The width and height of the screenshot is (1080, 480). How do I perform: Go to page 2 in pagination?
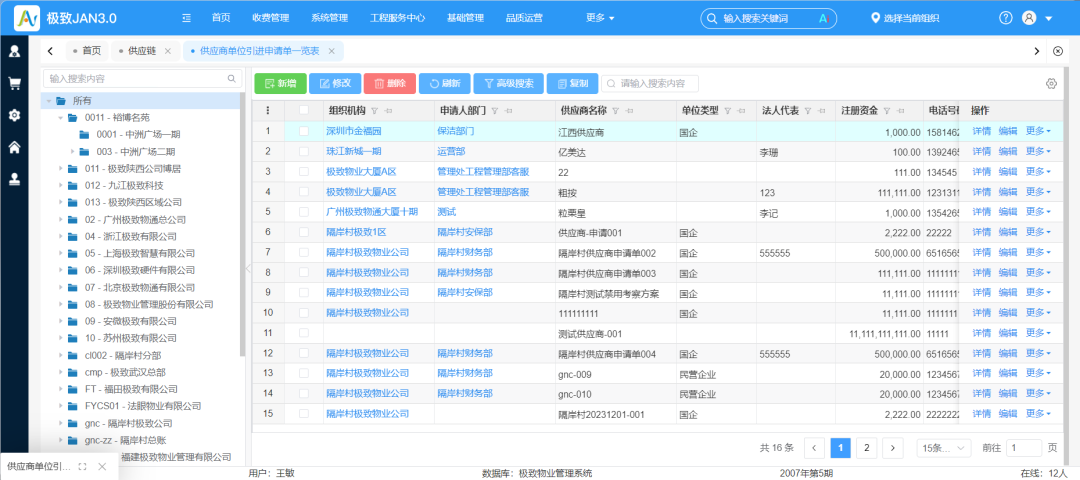(866, 448)
